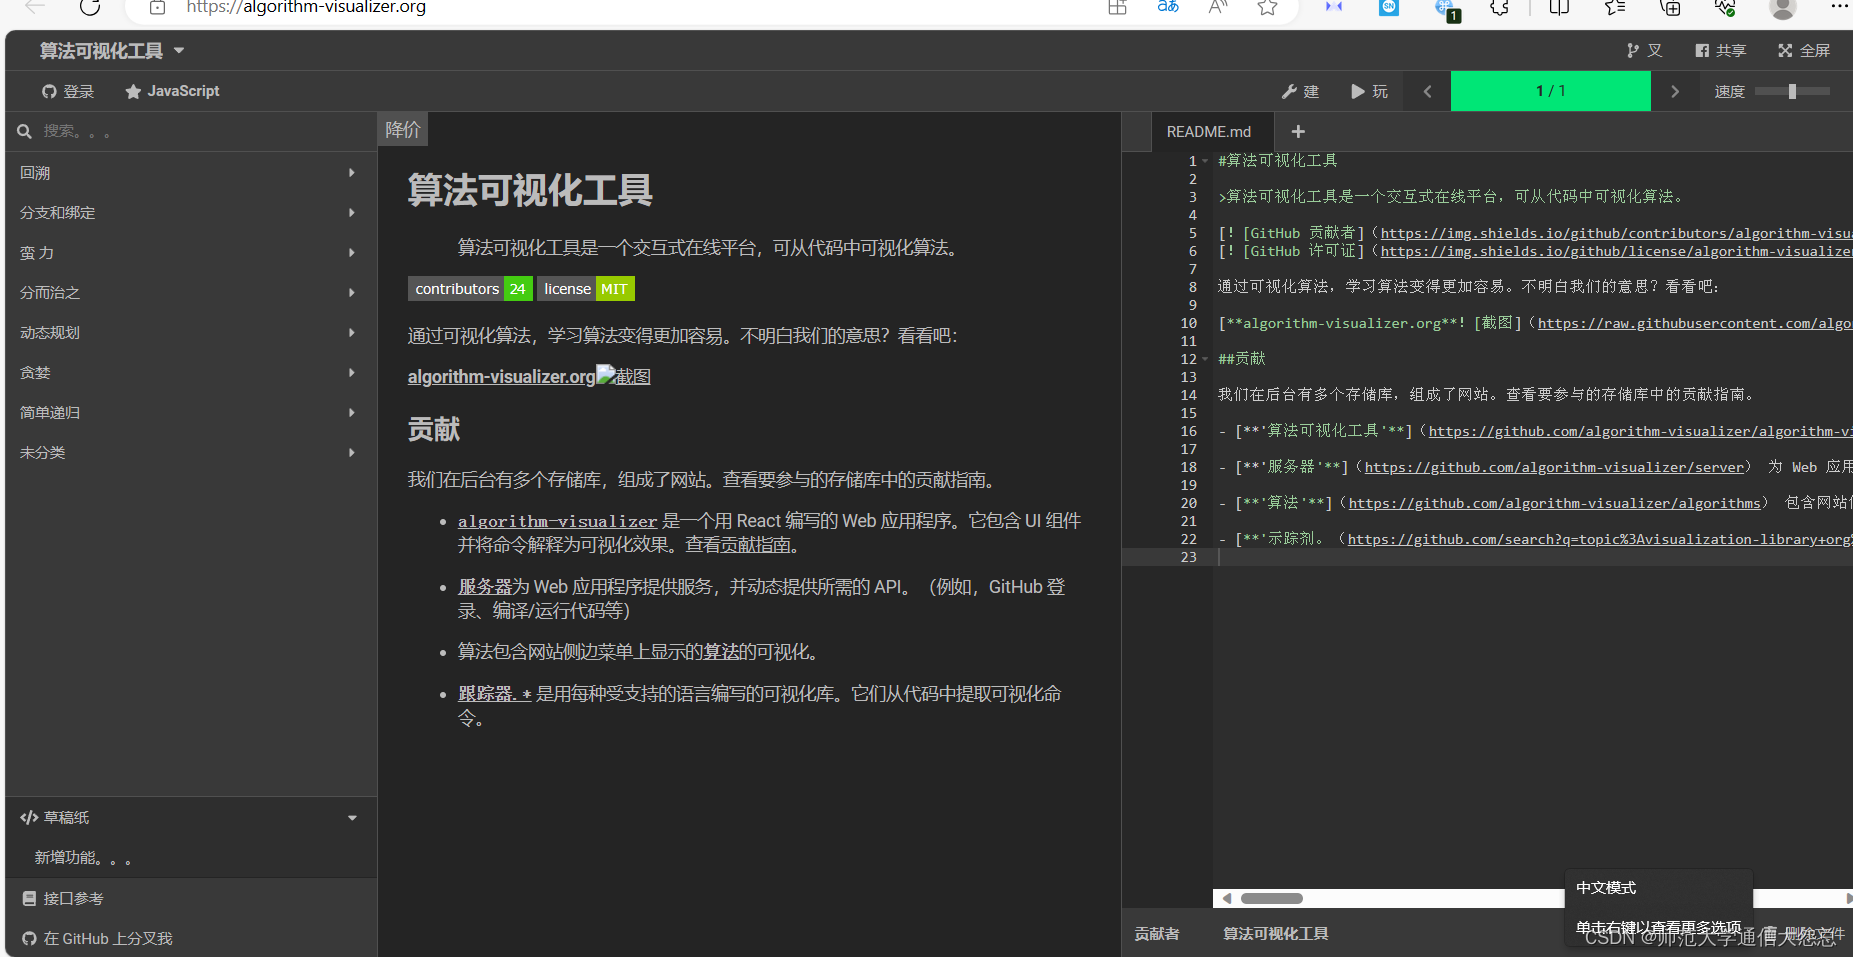This screenshot has height=957, width=1853.
Task: Enter fullscreen mode 全屏
Action: (1804, 50)
